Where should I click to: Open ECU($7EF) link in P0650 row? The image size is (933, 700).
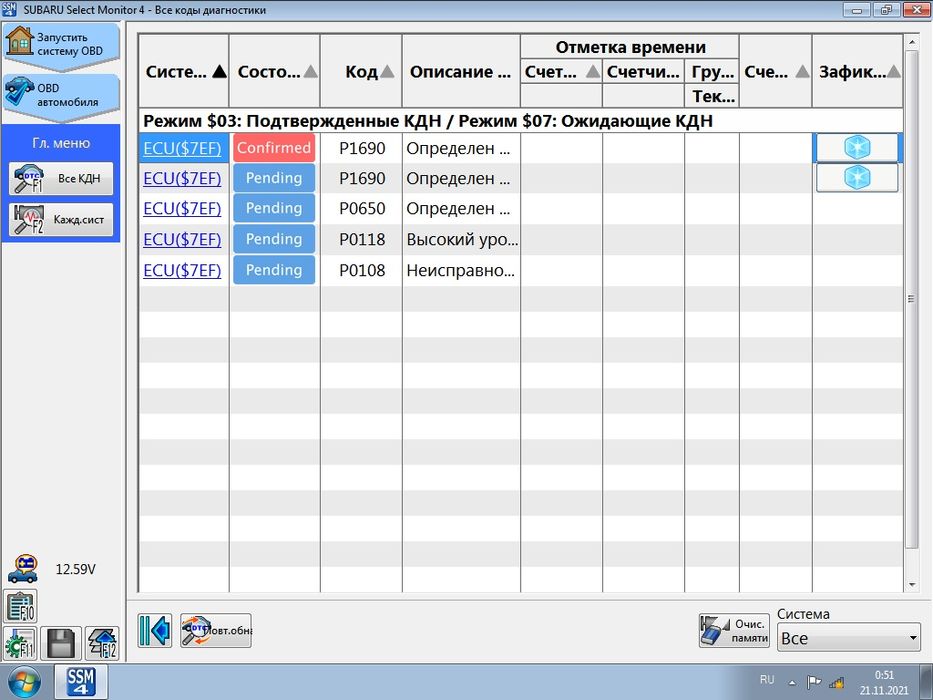click(182, 208)
